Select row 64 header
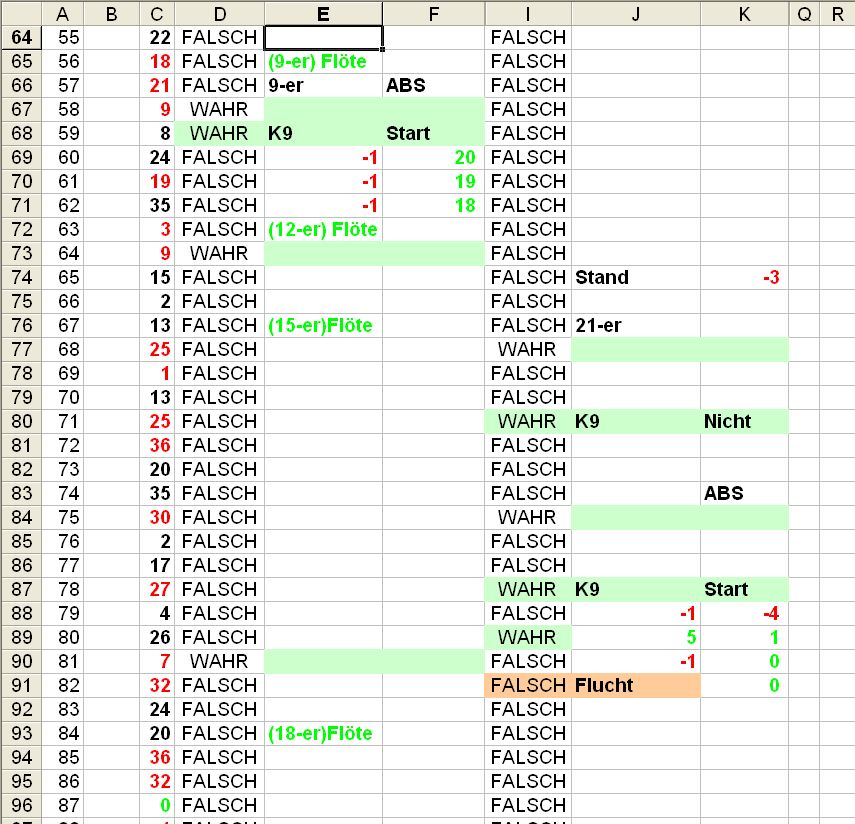The image size is (855, 824). point(21,37)
